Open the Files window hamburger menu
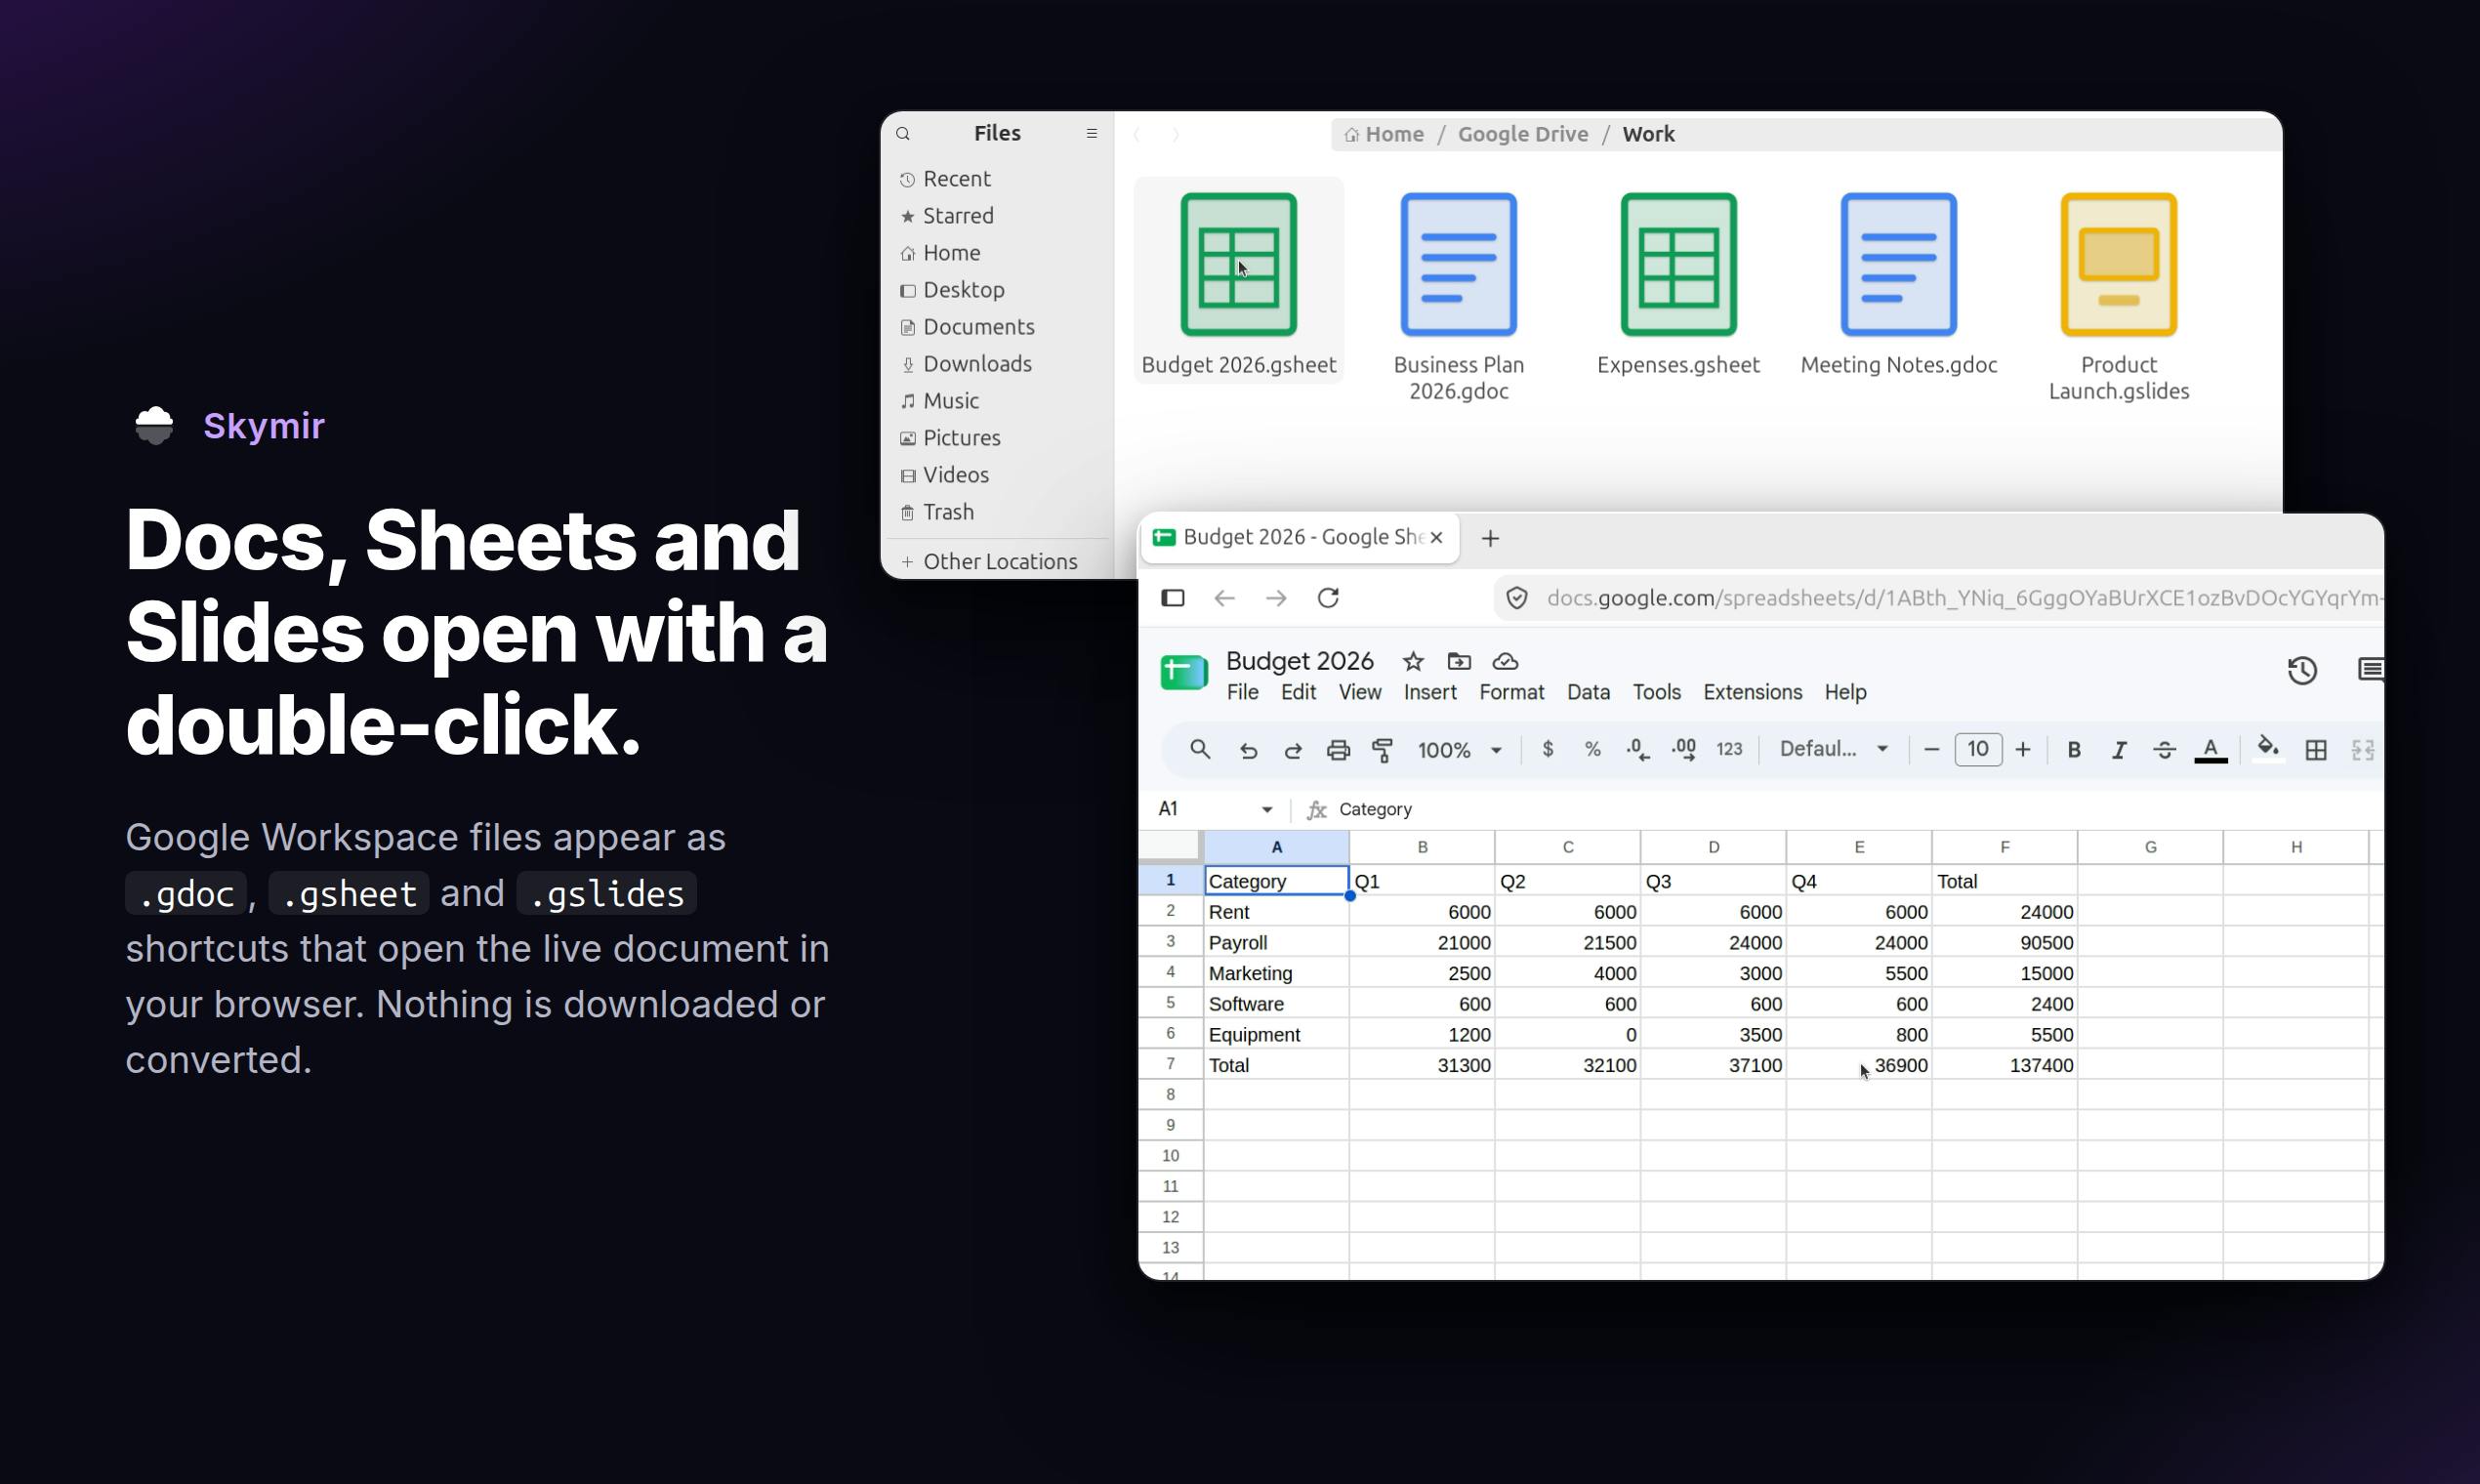Screen dimensions: 2480x1484 pyautogui.click(x=1092, y=134)
